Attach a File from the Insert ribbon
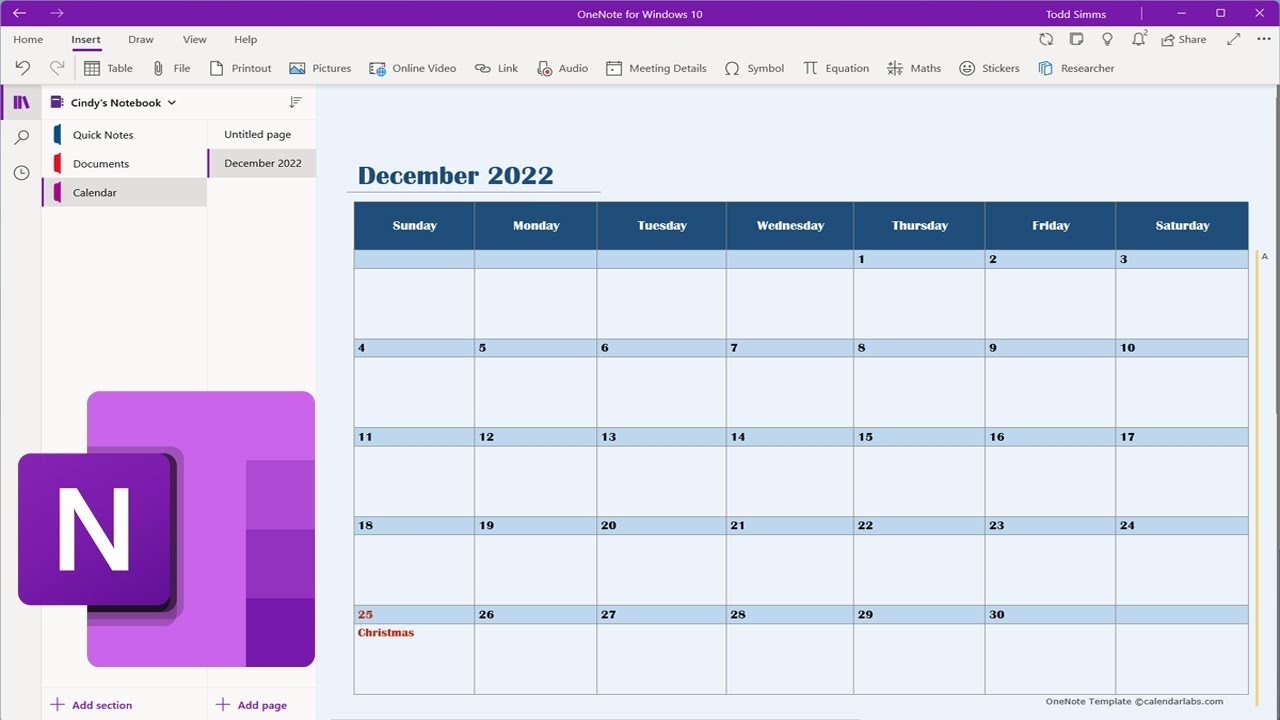This screenshot has height=720, width=1280. [x=171, y=68]
